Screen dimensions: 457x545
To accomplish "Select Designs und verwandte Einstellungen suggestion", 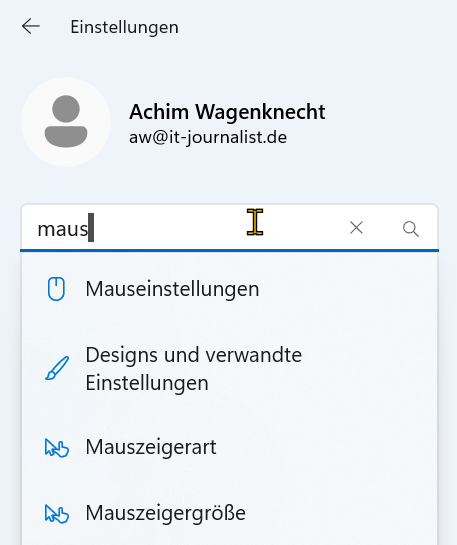I will point(229,368).
